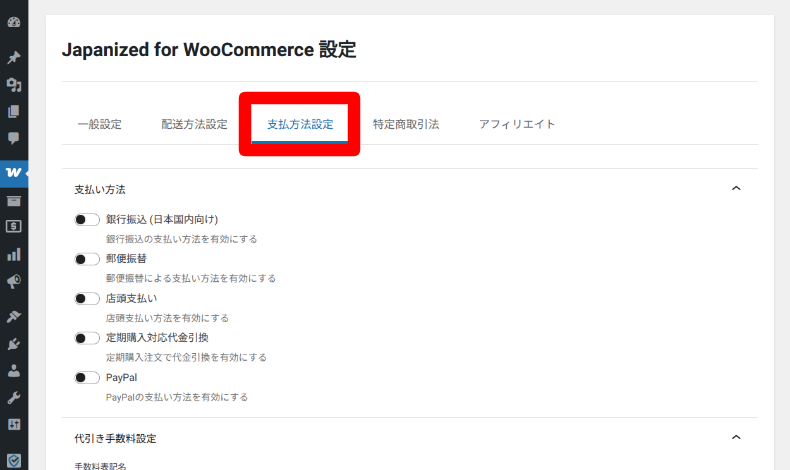Open the Comments speech bubble icon
Viewport: 790px width, 470px height.
pos(14,138)
